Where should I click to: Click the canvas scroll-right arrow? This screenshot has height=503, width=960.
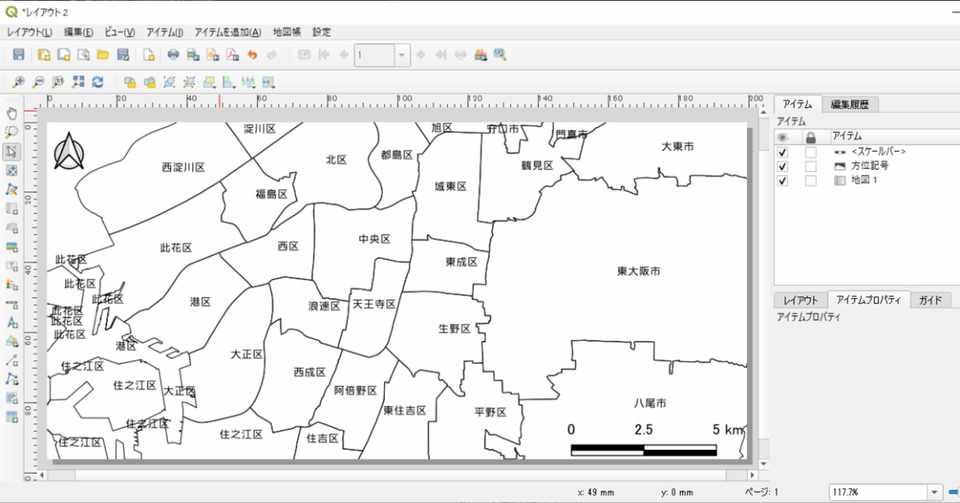click(752, 475)
